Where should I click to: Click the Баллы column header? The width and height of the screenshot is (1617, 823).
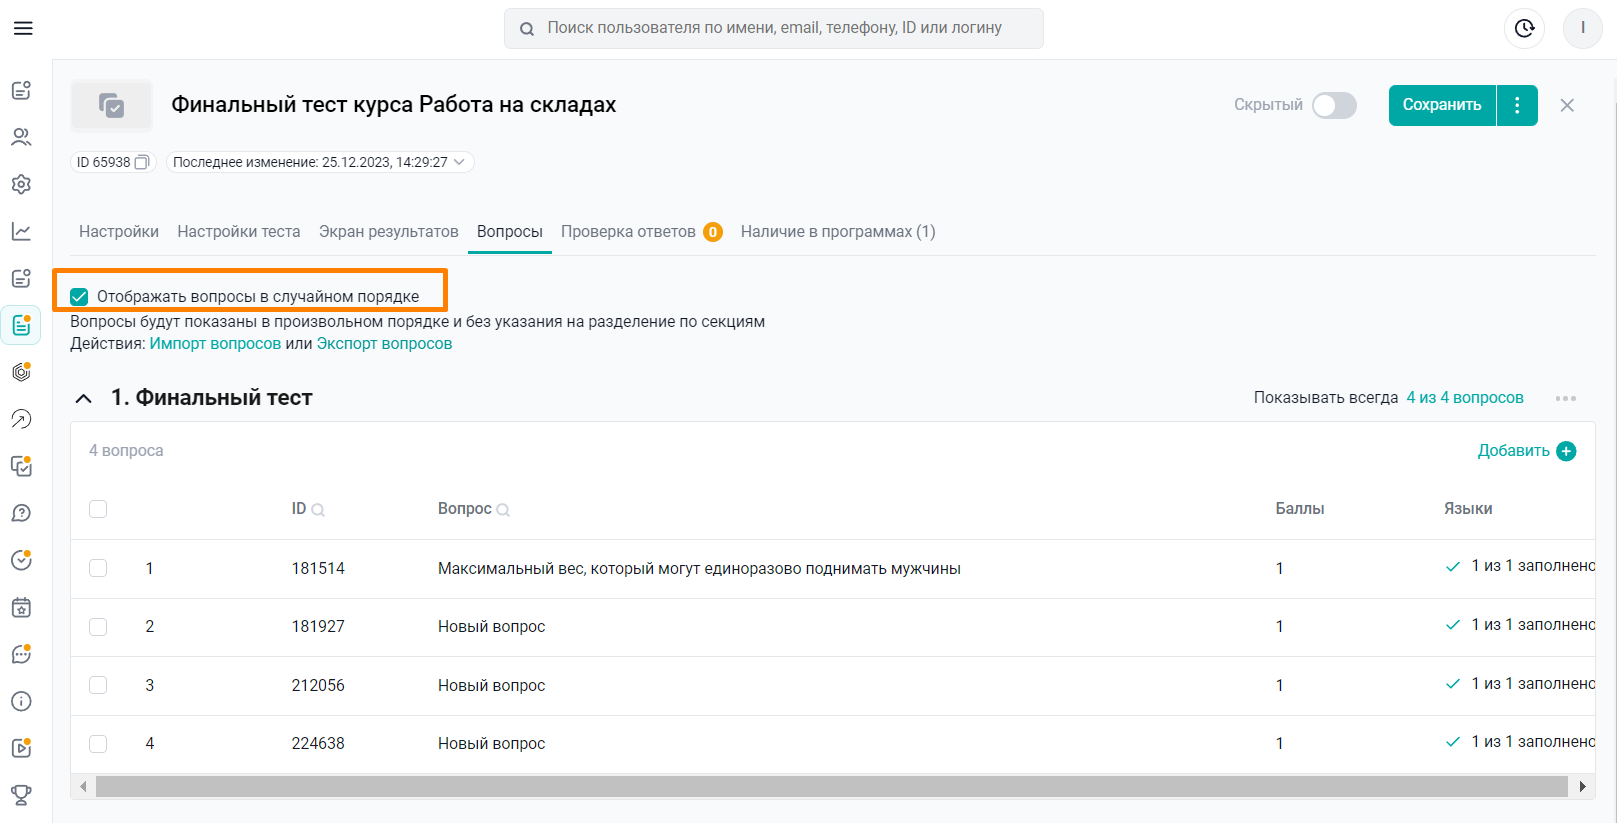click(x=1300, y=509)
